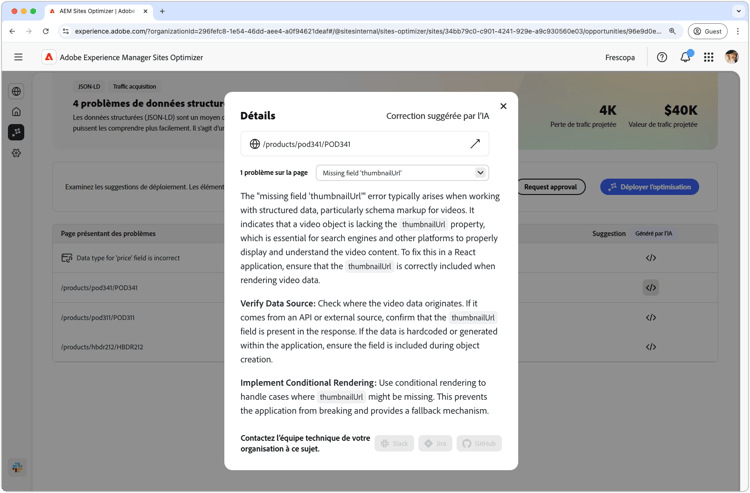Send the issue to GitHub button
This screenshot has width=750, height=493.
pyautogui.click(x=479, y=444)
